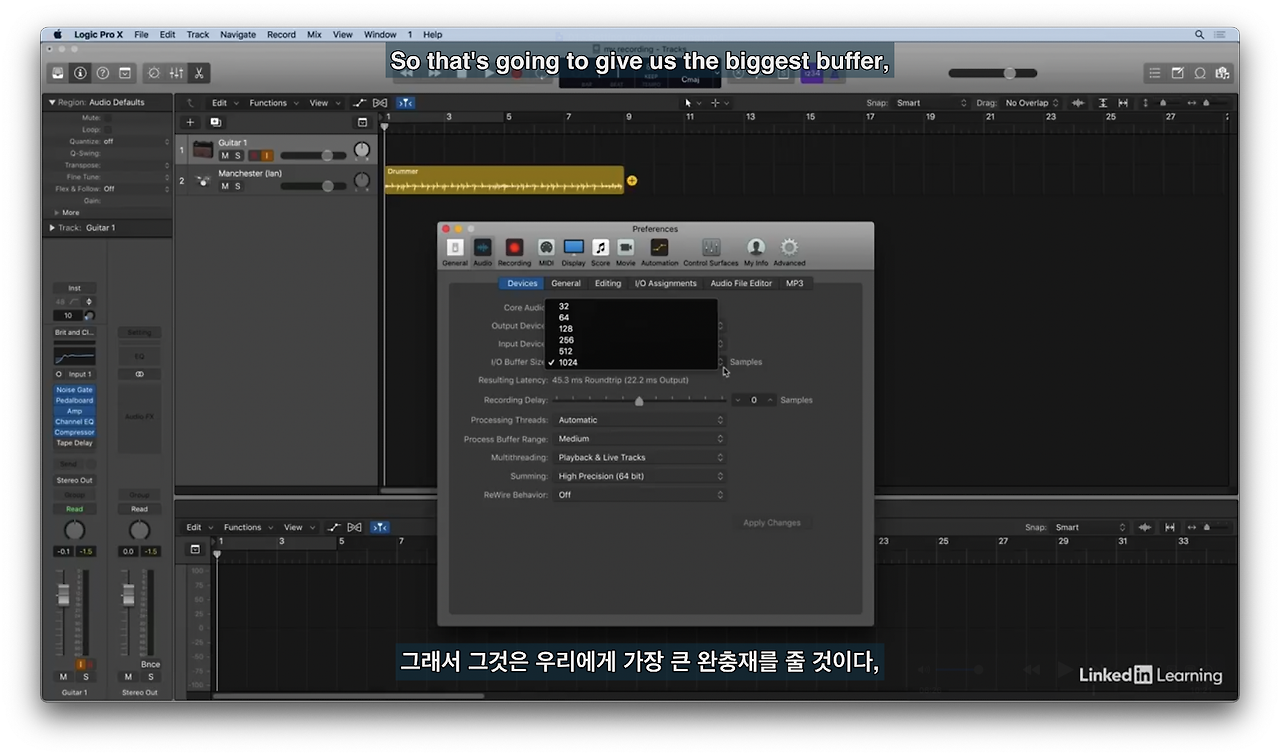The height and width of the screenshot is (756, 1280).
Task: Open the Library icon in control bar
Action: pyautogui.click(x=58, y=73)
